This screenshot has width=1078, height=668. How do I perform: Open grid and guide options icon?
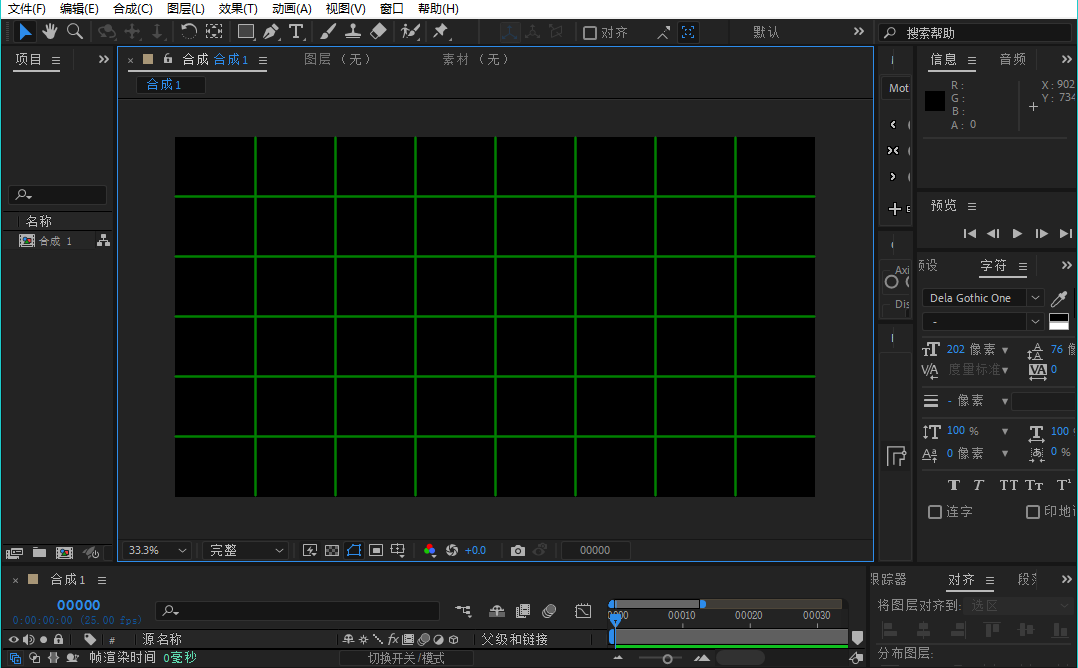coord(397,550)
